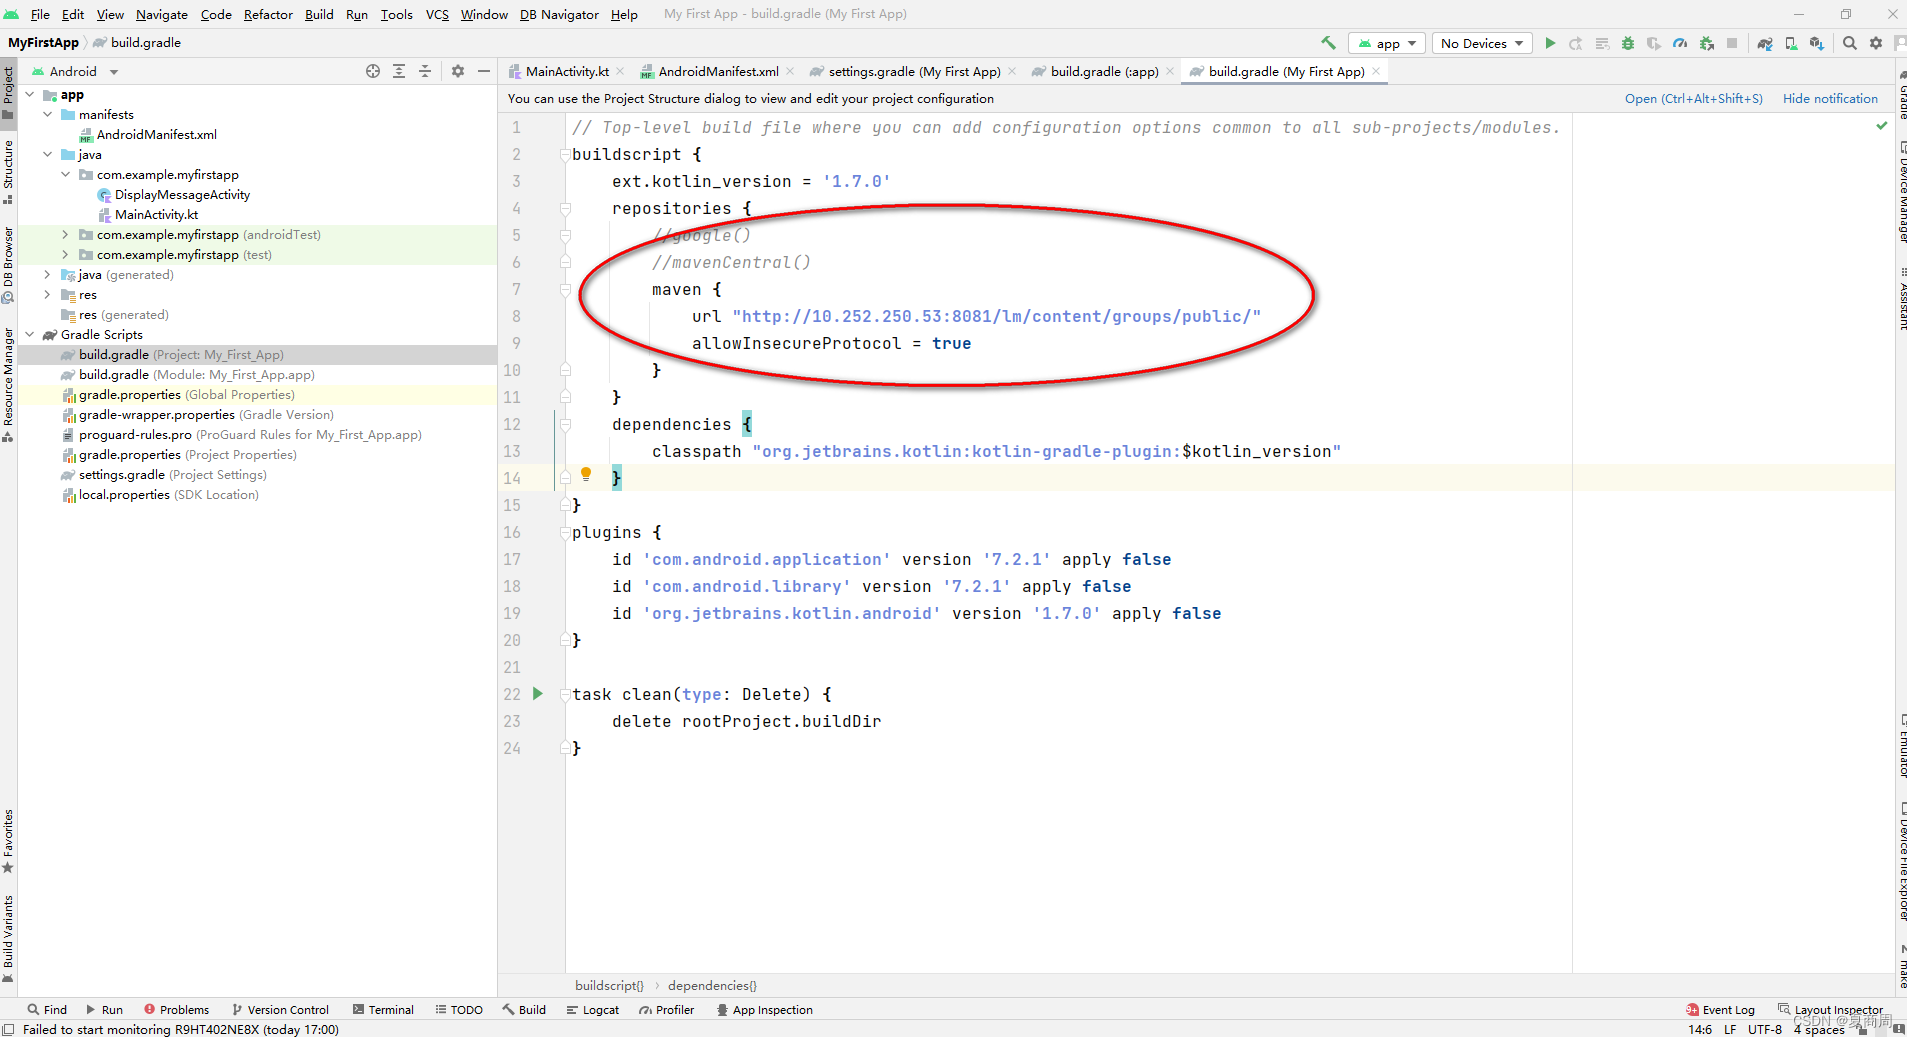Click Search Everywhere magnifier icon

point(1850,43)
